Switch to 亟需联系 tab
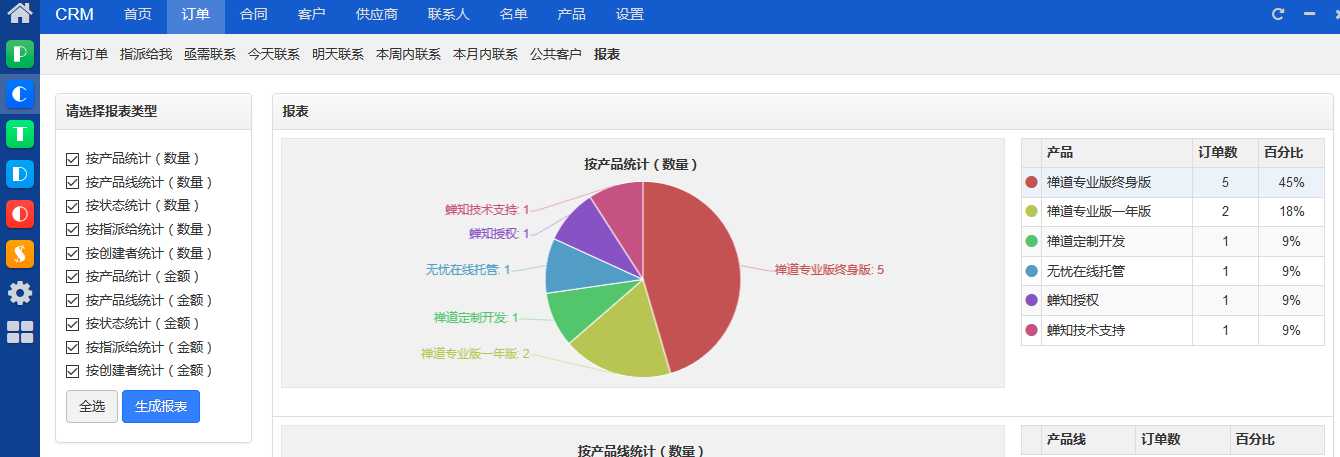This screenshot has height=457, width=1340. [210, 55]
